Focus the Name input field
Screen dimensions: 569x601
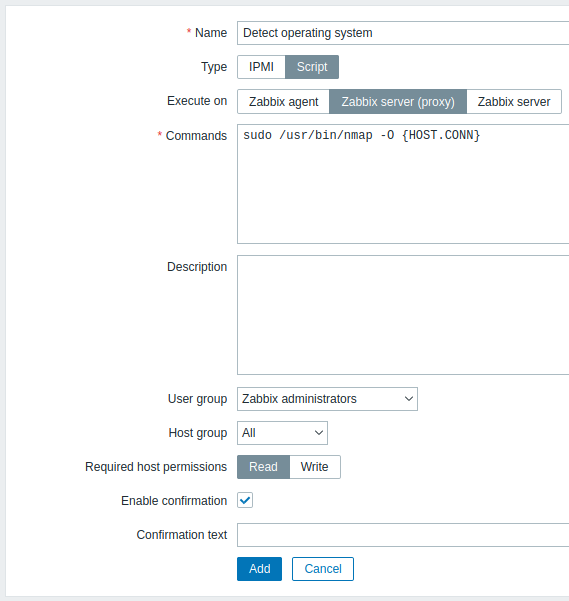point(403,33)
